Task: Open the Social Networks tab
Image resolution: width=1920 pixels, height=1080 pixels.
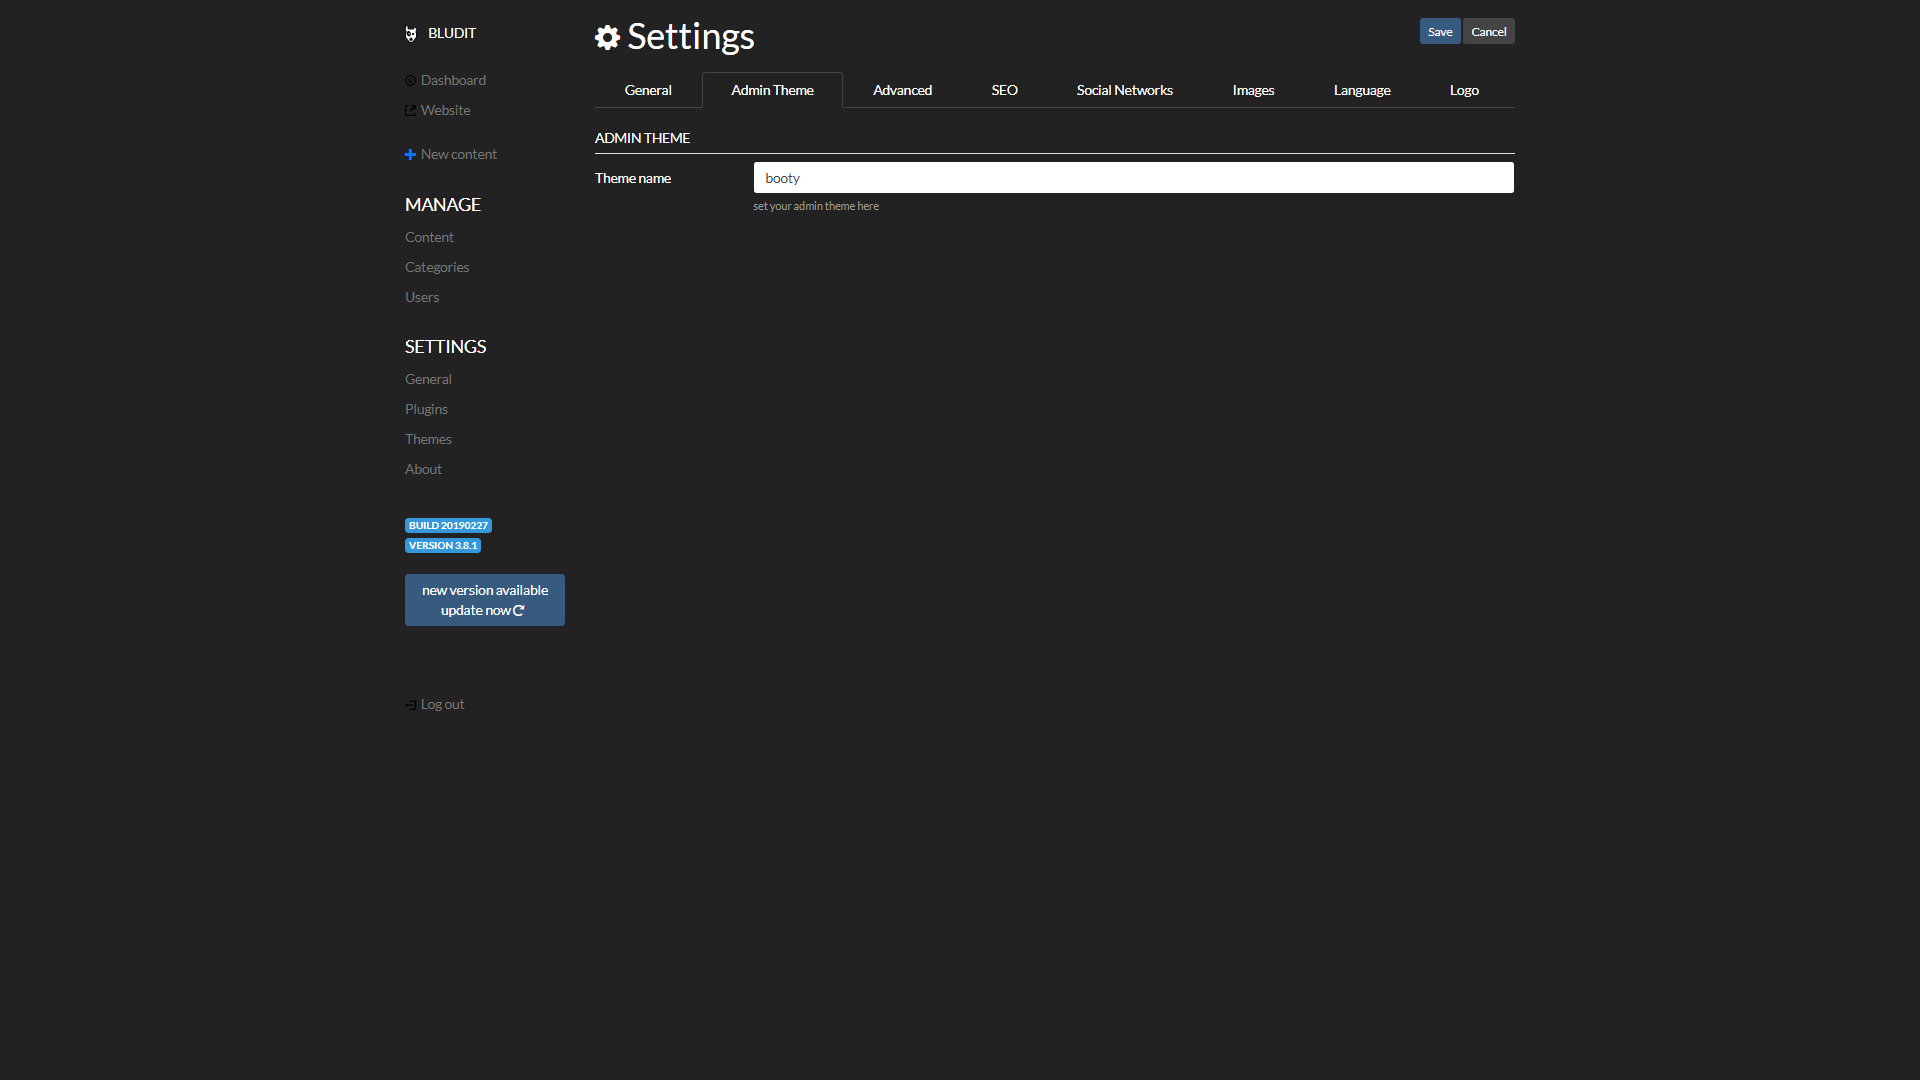Action: pos(1124,90)
